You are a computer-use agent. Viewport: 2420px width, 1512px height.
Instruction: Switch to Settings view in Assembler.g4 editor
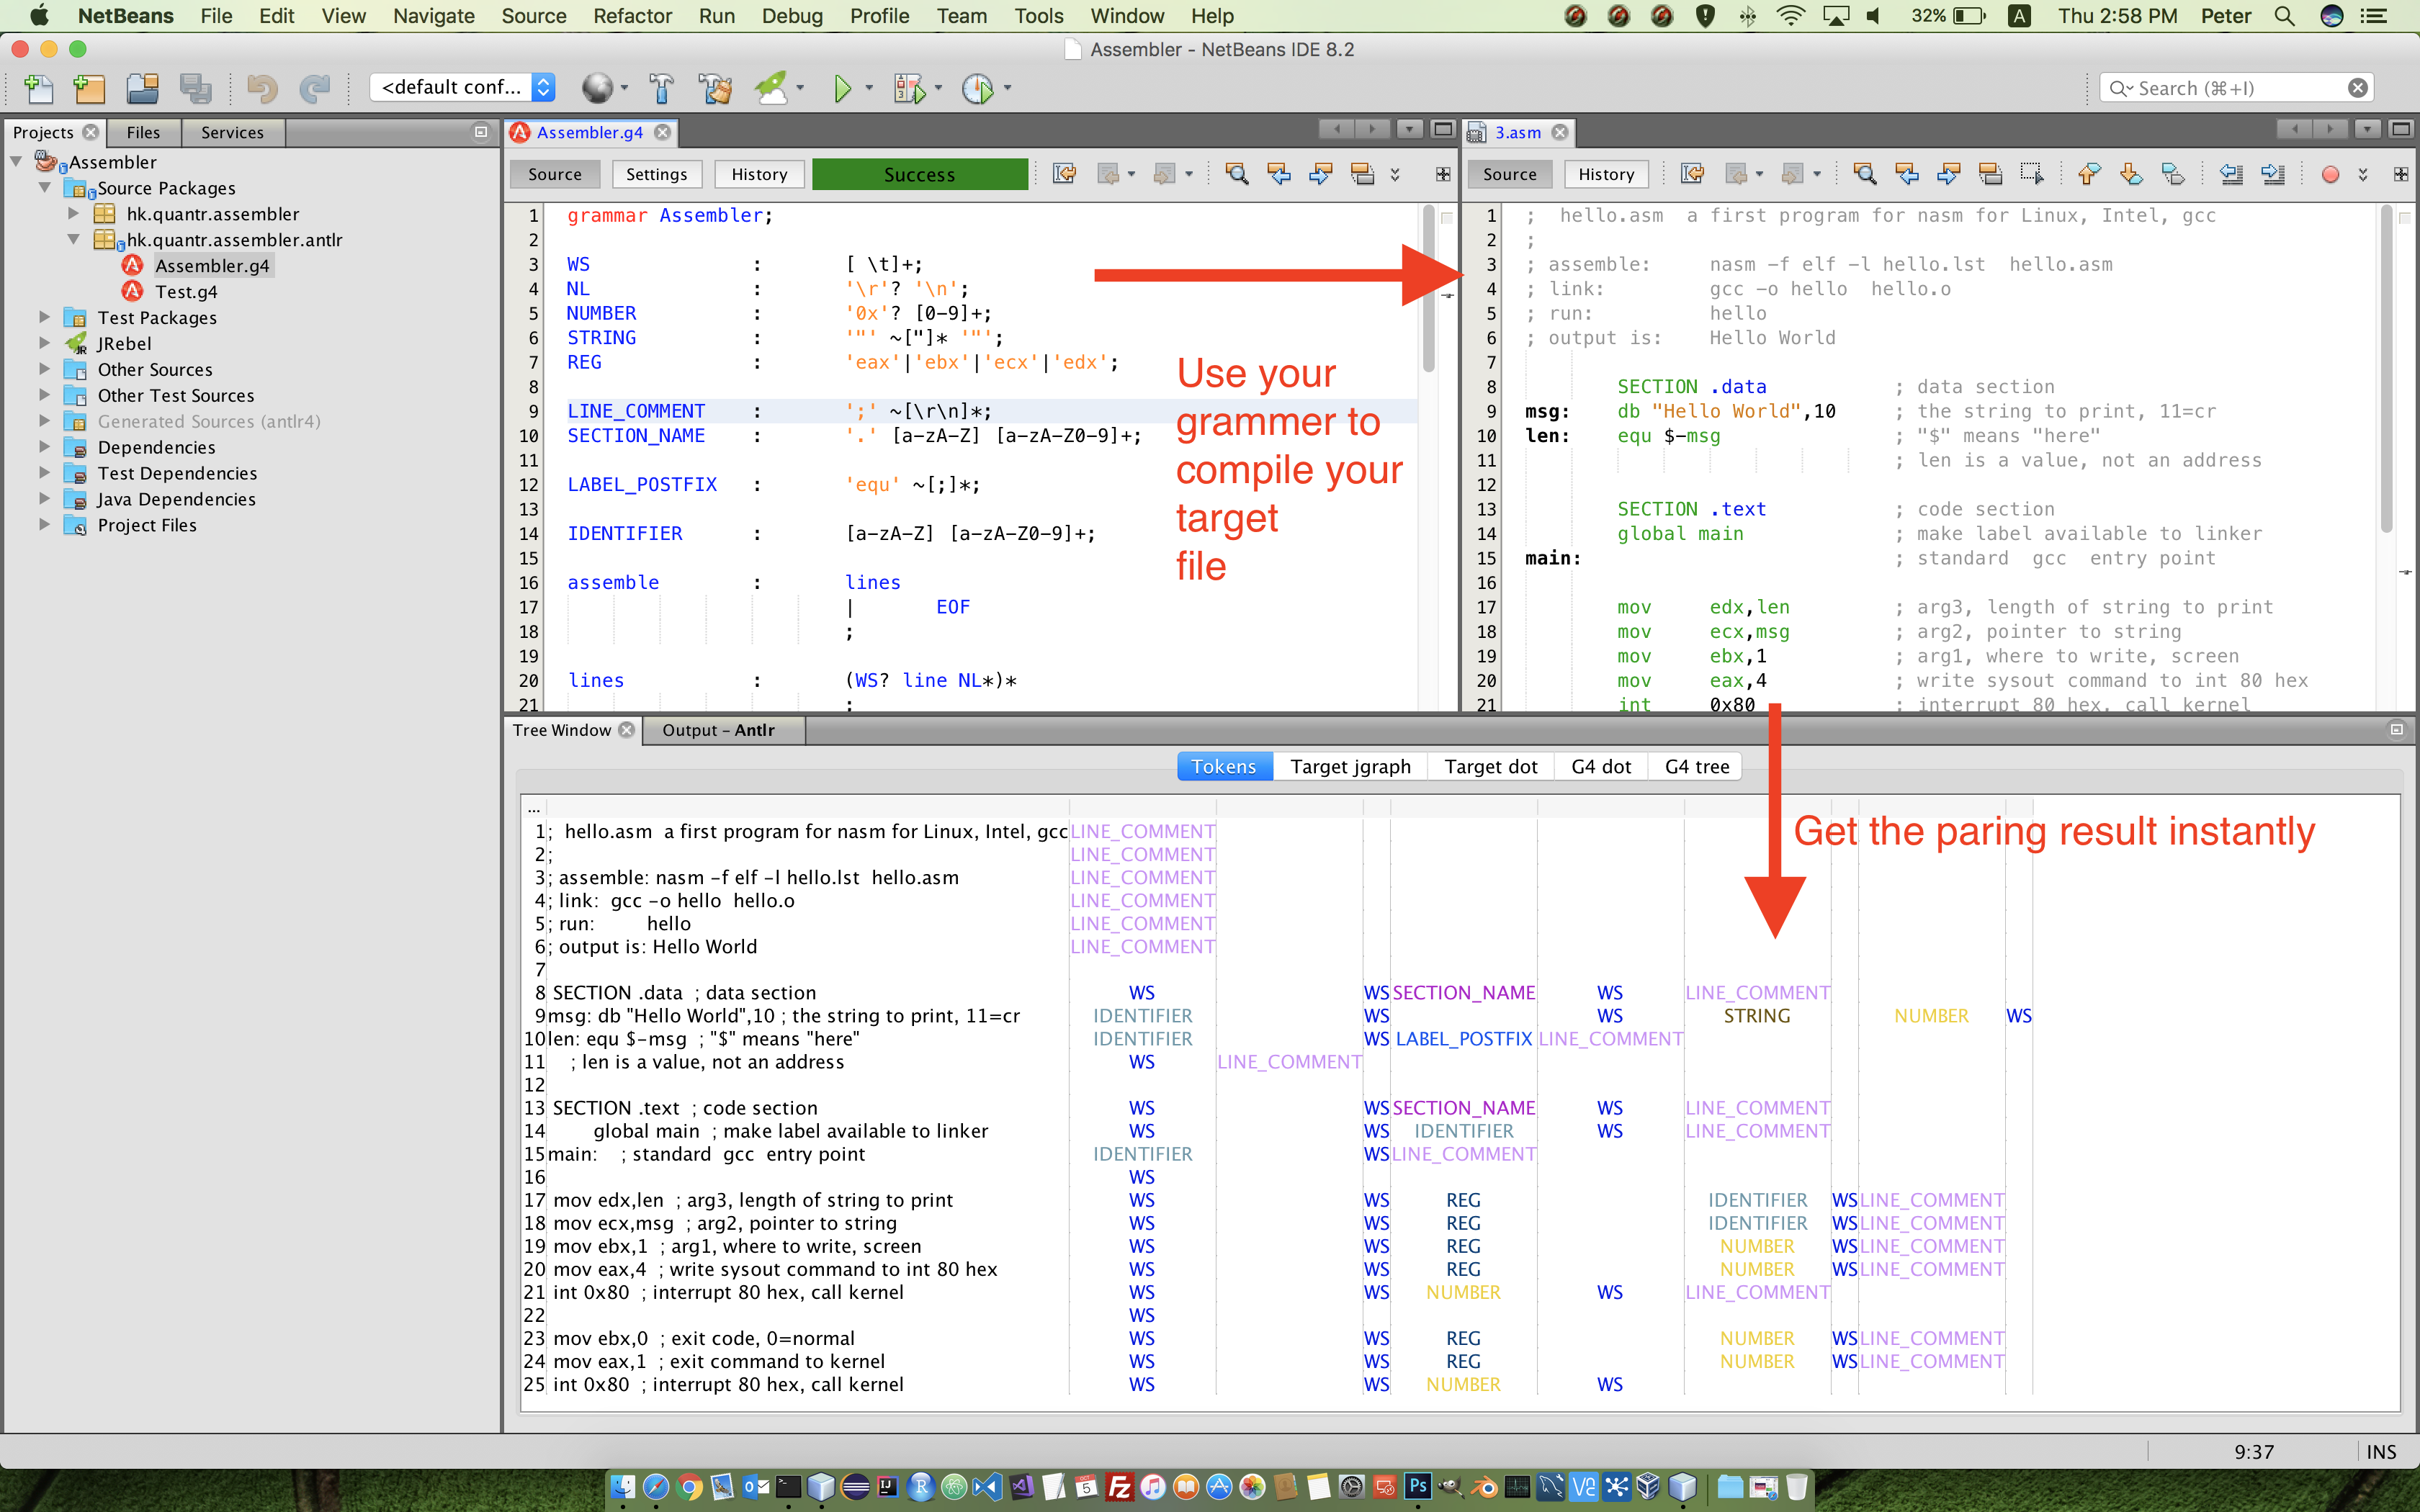(x=657, y=174)
